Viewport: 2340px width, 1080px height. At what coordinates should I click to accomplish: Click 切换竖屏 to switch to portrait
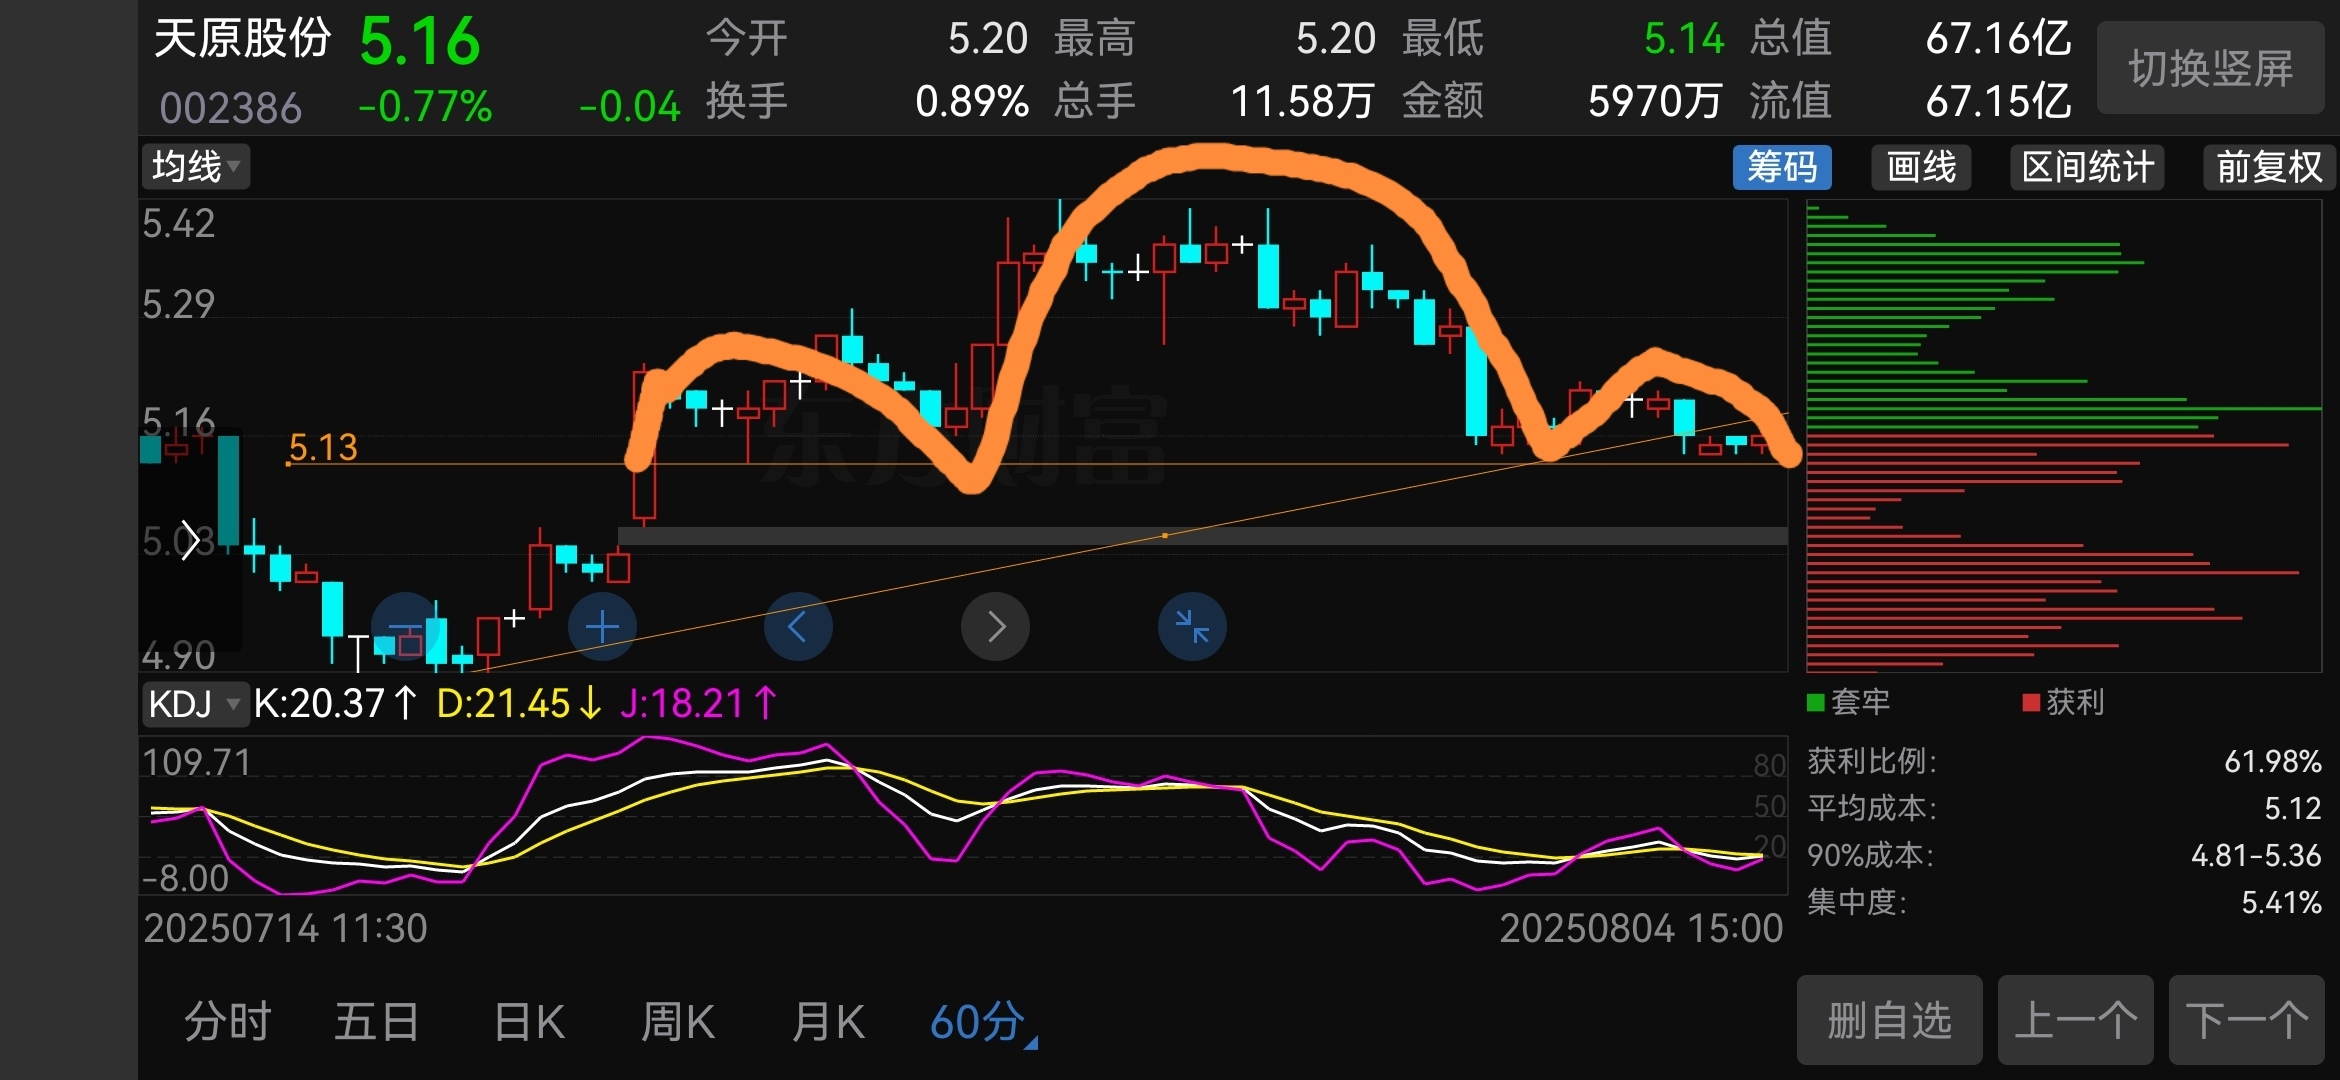coord(2211,68)
